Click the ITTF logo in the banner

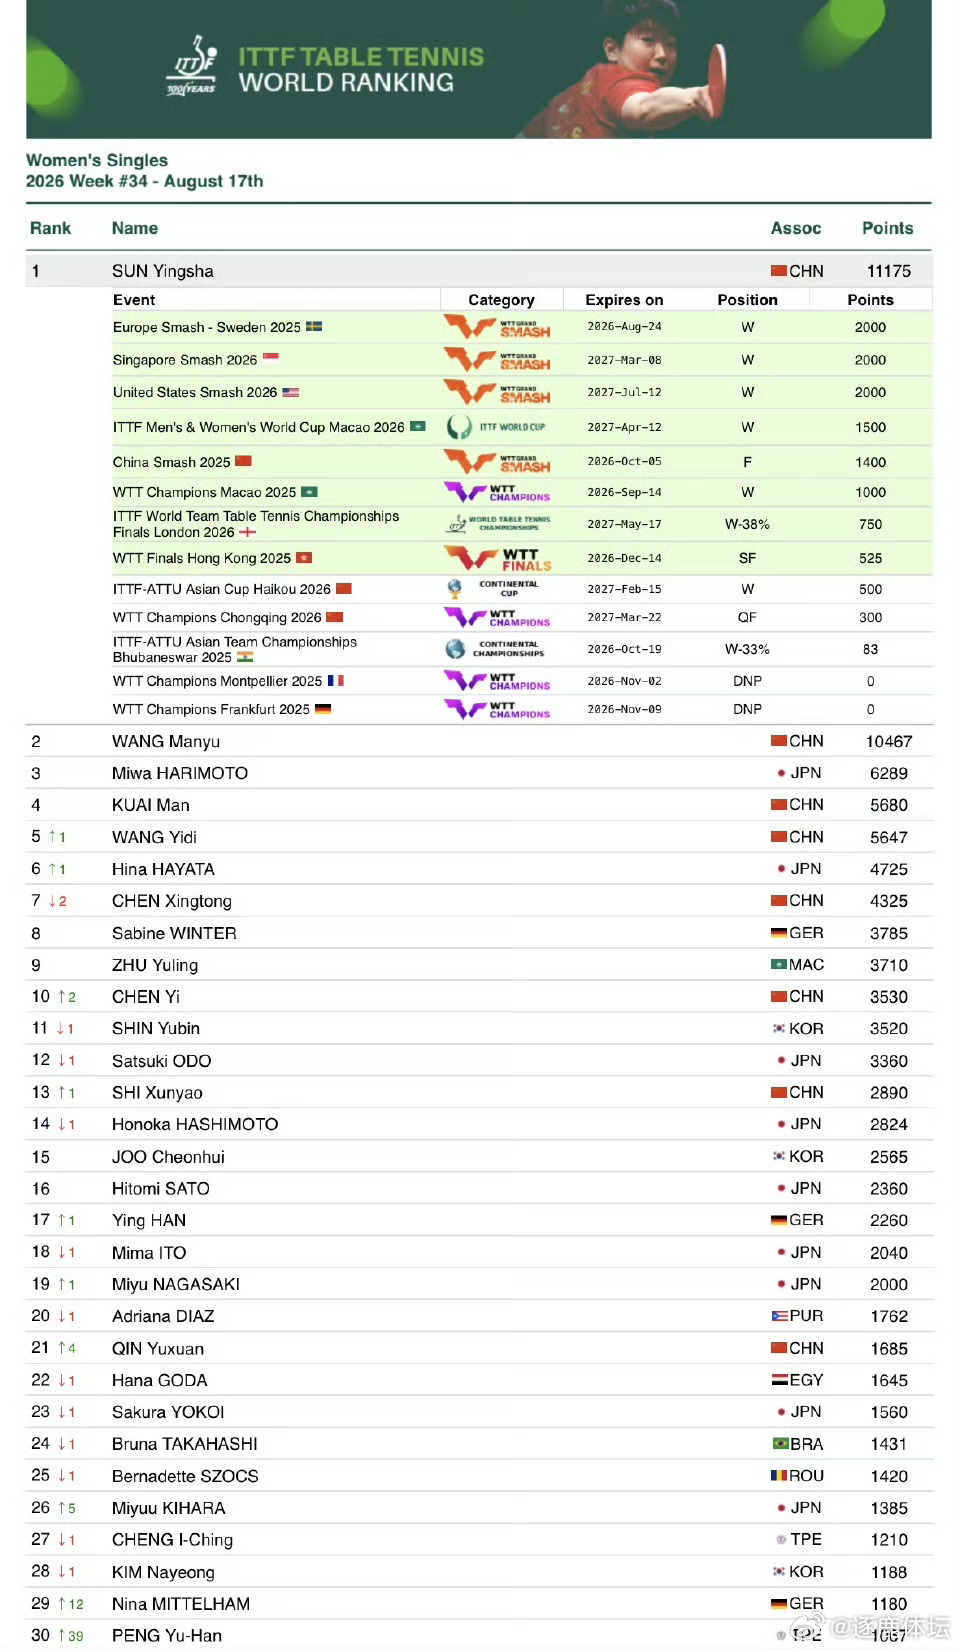(192, 66)
